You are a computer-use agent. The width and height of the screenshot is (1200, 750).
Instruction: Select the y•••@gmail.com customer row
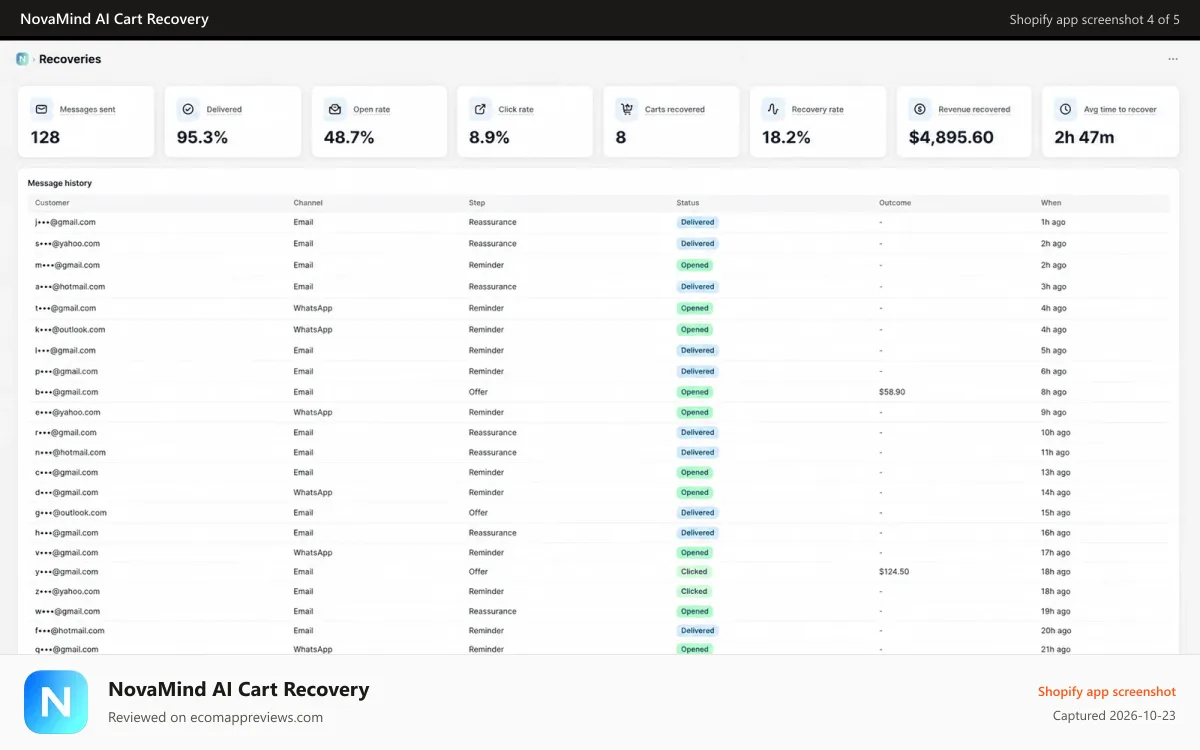click(x=598, y=572)
